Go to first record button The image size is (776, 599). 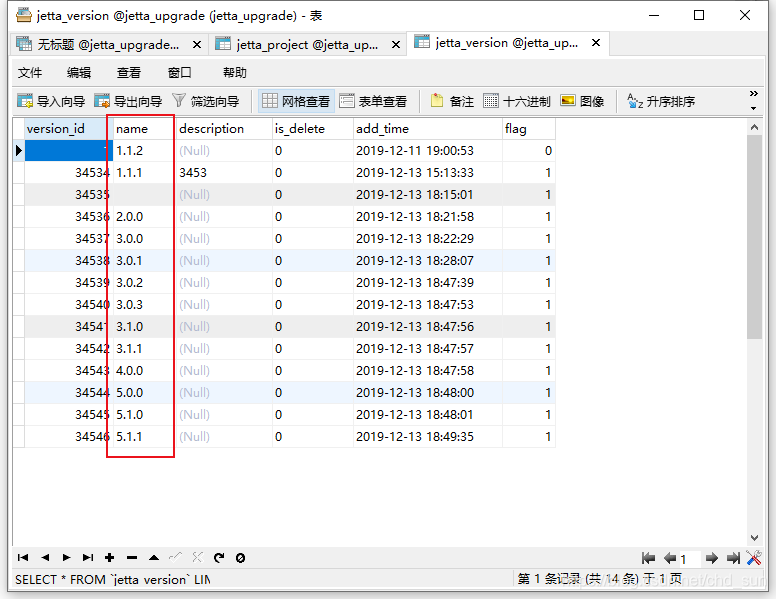[x=23, y=558]
